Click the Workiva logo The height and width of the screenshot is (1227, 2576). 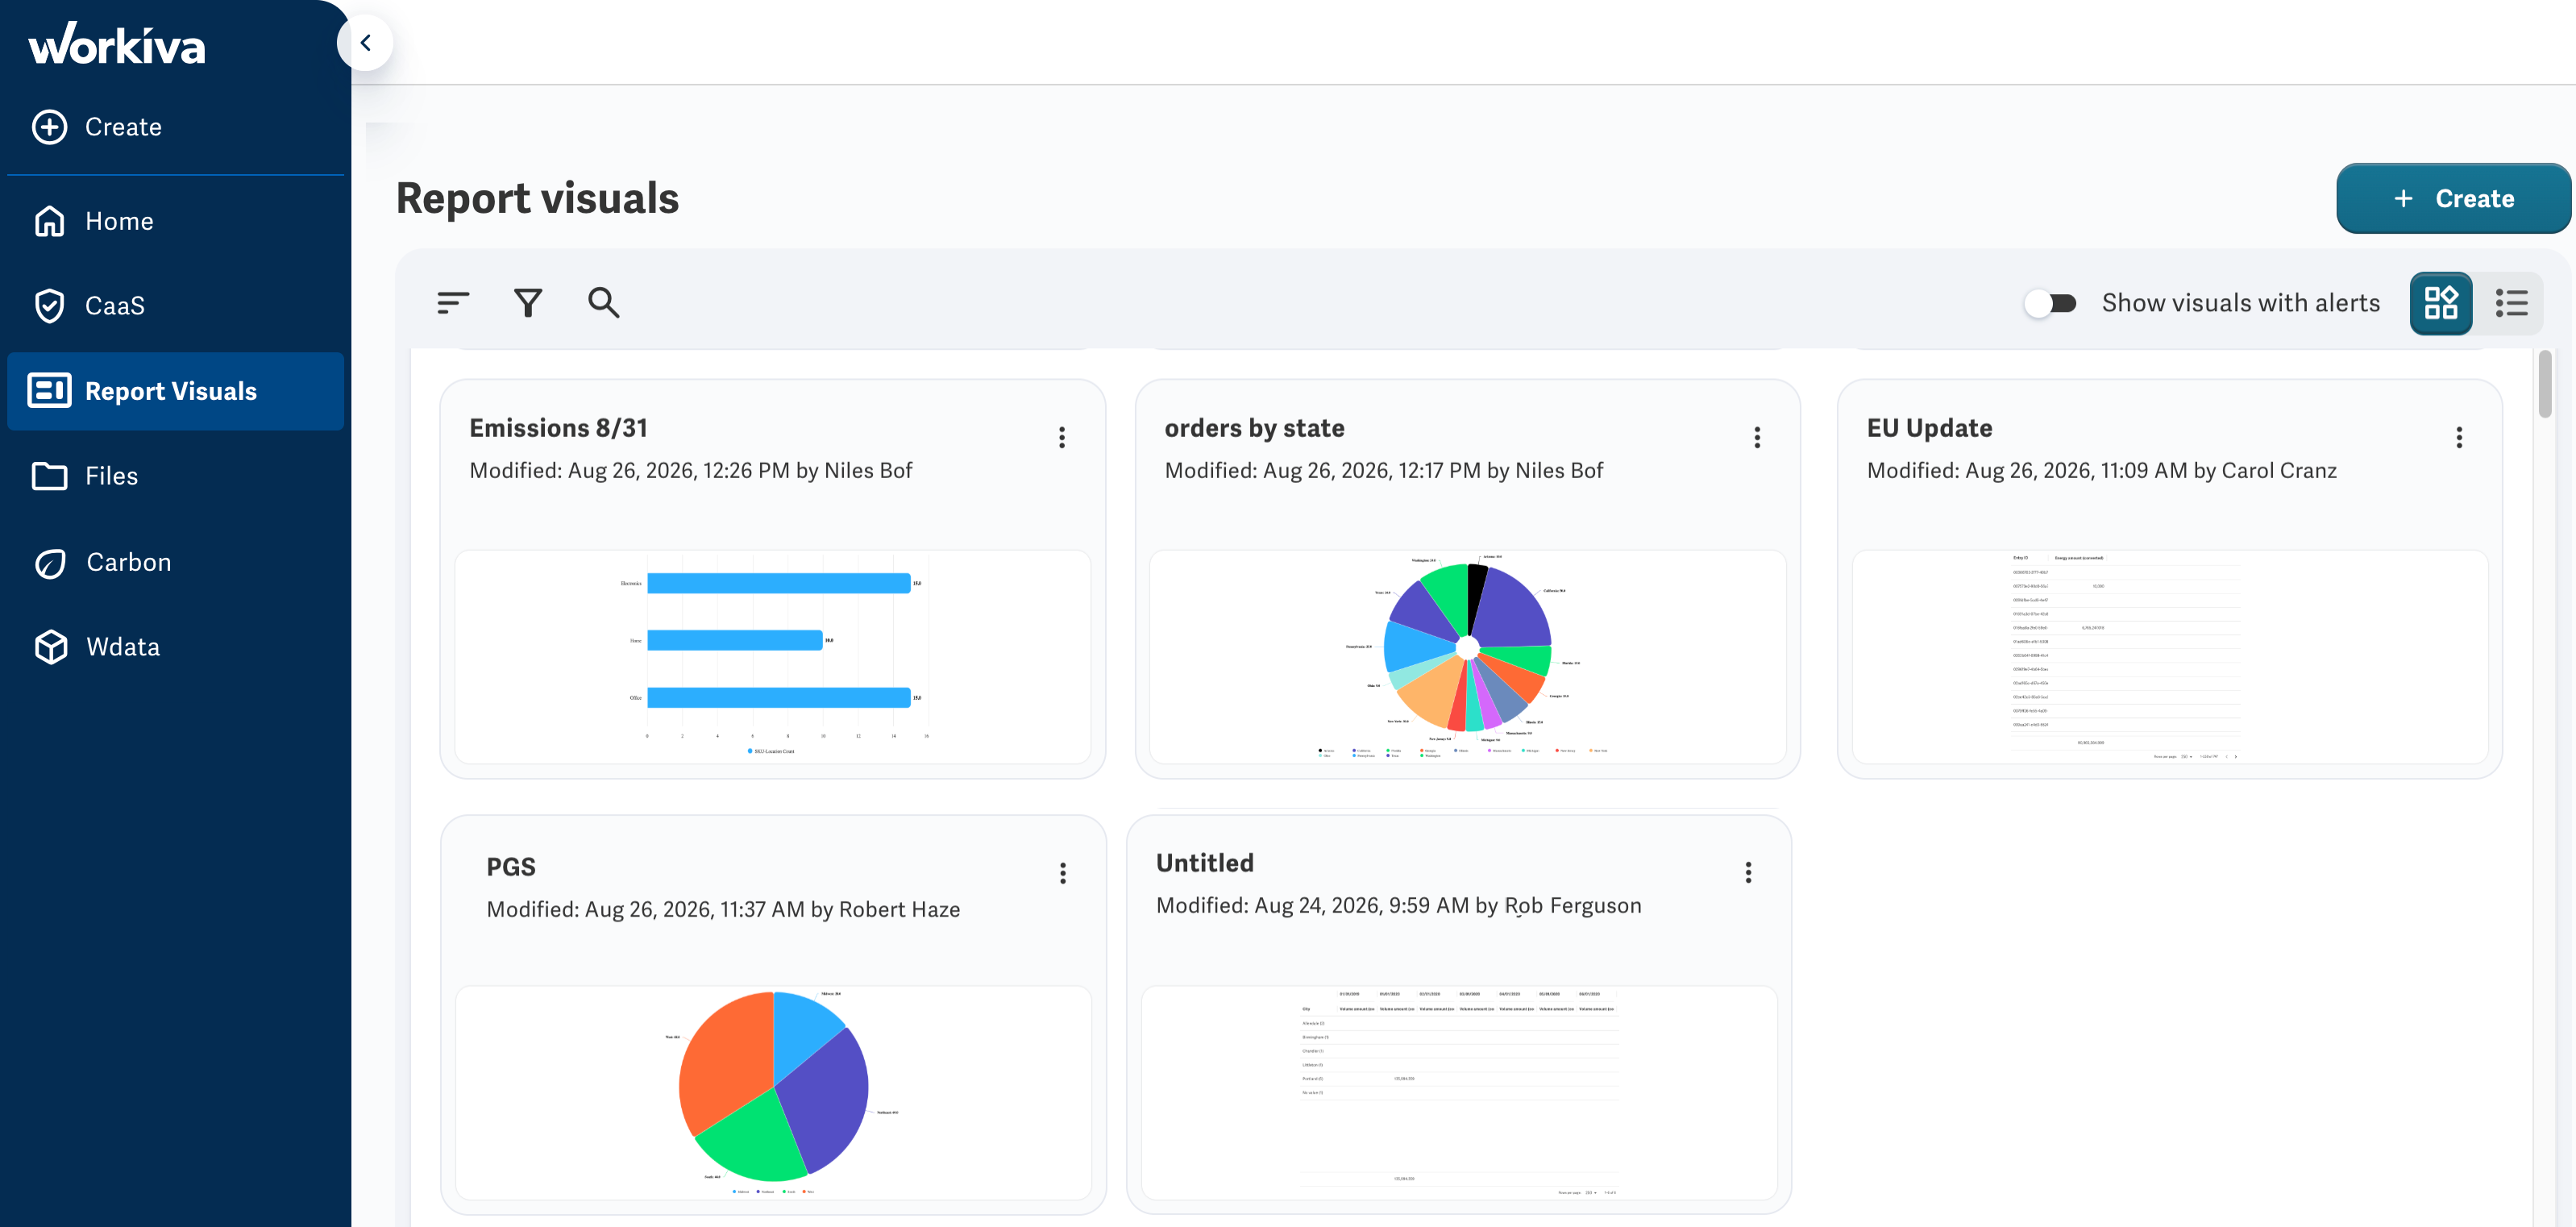pyautogui.click(x=117, y=44)
